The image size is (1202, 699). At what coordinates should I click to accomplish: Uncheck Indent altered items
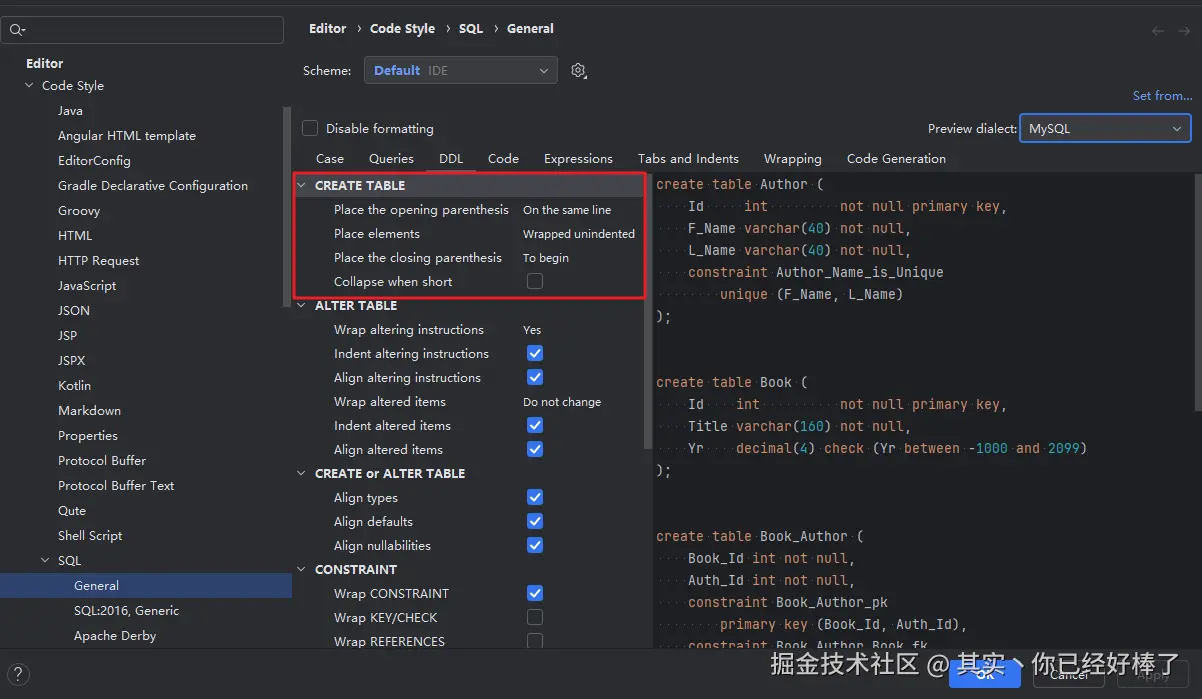tap(535, 426)
